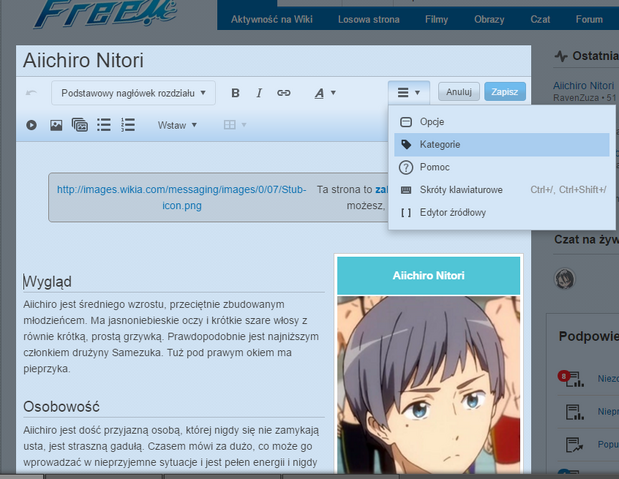This screenshot has width=619, height=479.
Task: Go to Losowa strona
Action: pos(369,19)
